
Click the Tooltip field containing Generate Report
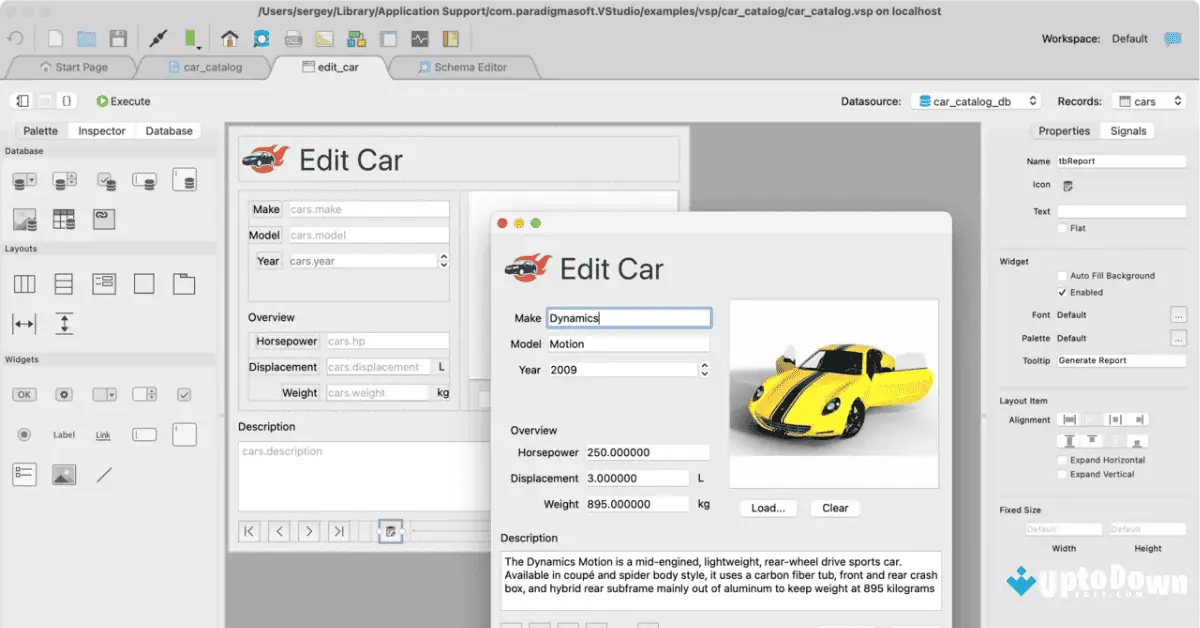[1120, 360]
